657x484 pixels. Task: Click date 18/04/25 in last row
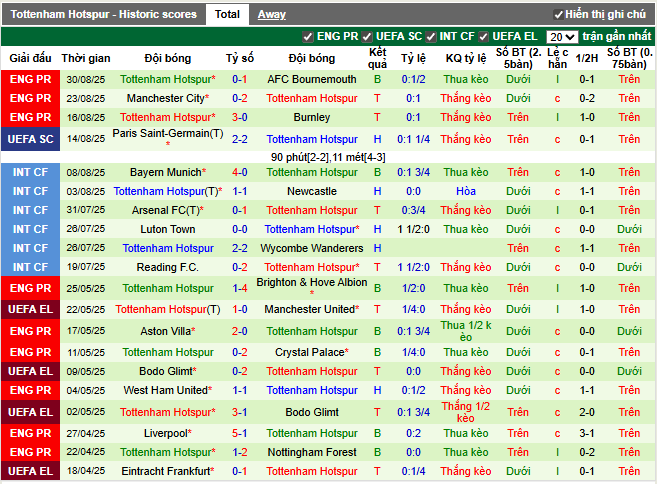(x=86, y=471)
